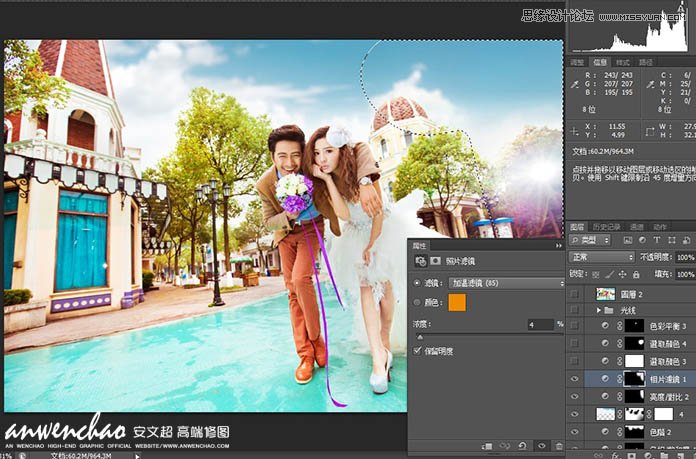Click 文档:60.2M/964.3M text in Info panel

pos(602,152)
